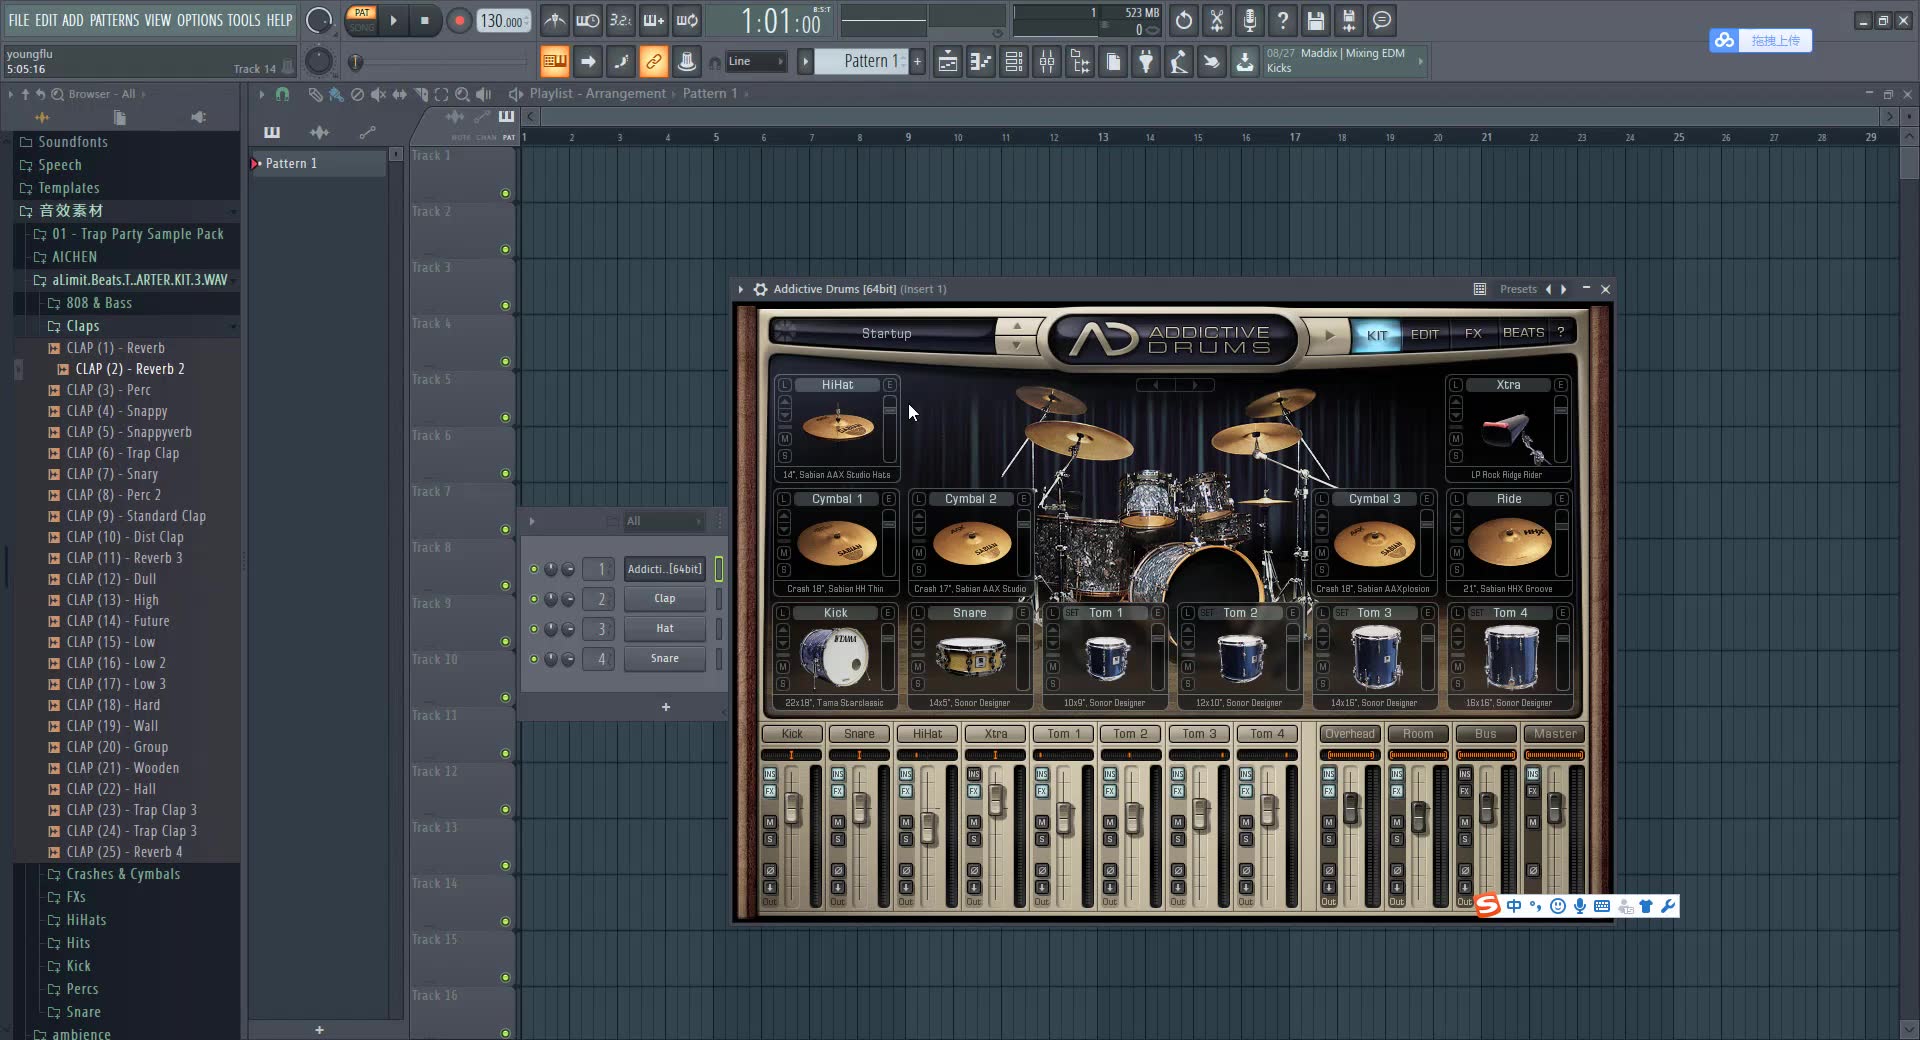This screenshot has height=1040, width=1920.
Task: Click the transport record button
Action: pos(459,20)
